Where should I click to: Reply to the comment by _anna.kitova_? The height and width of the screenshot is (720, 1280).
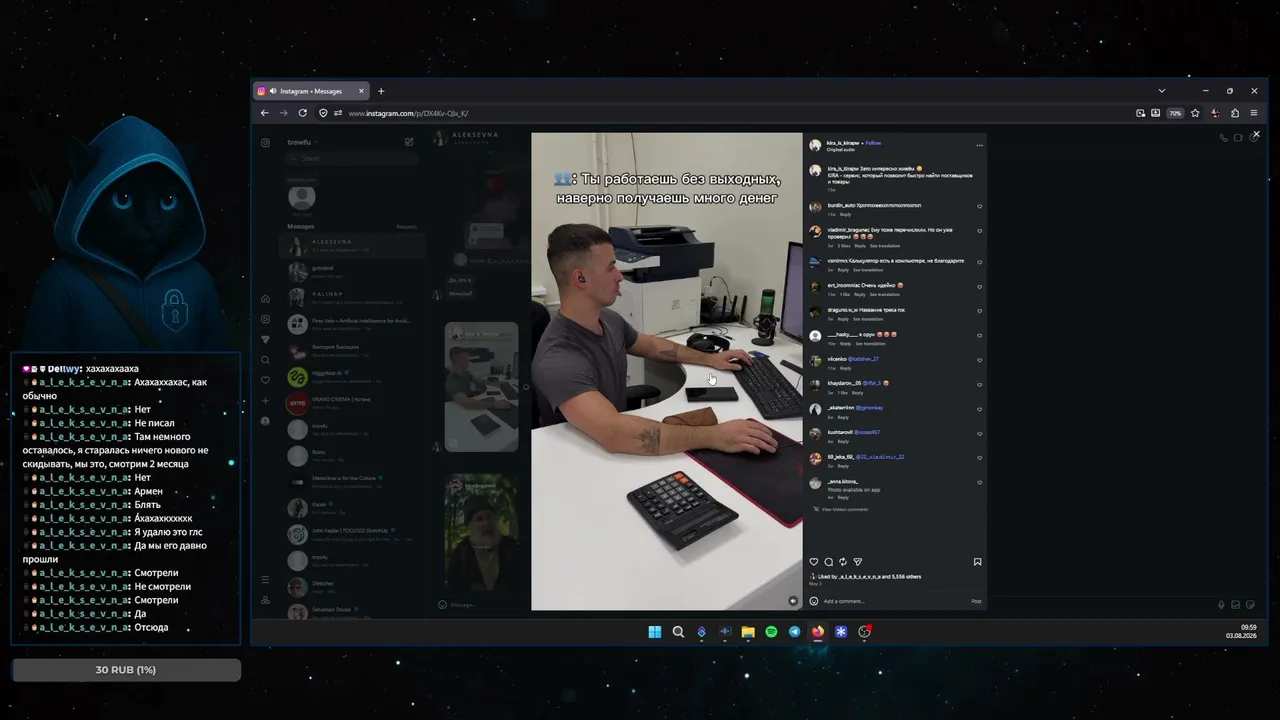tap(844, 497)
